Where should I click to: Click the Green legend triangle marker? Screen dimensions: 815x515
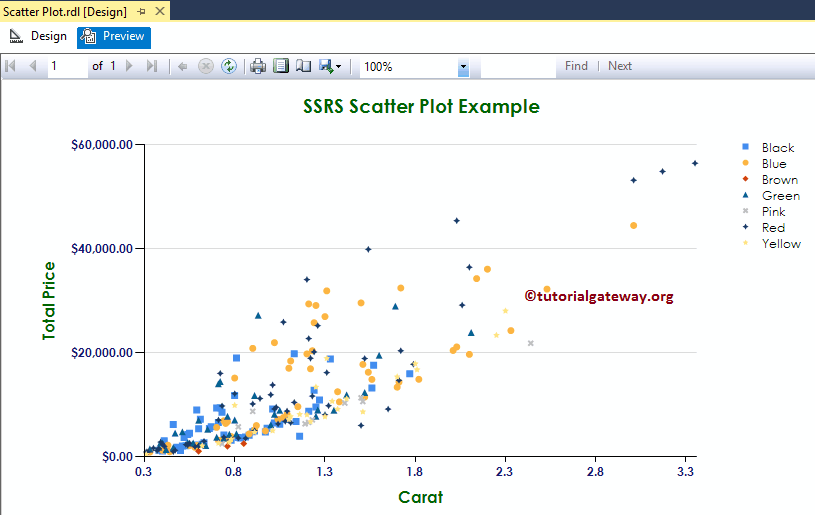(745, 195)
